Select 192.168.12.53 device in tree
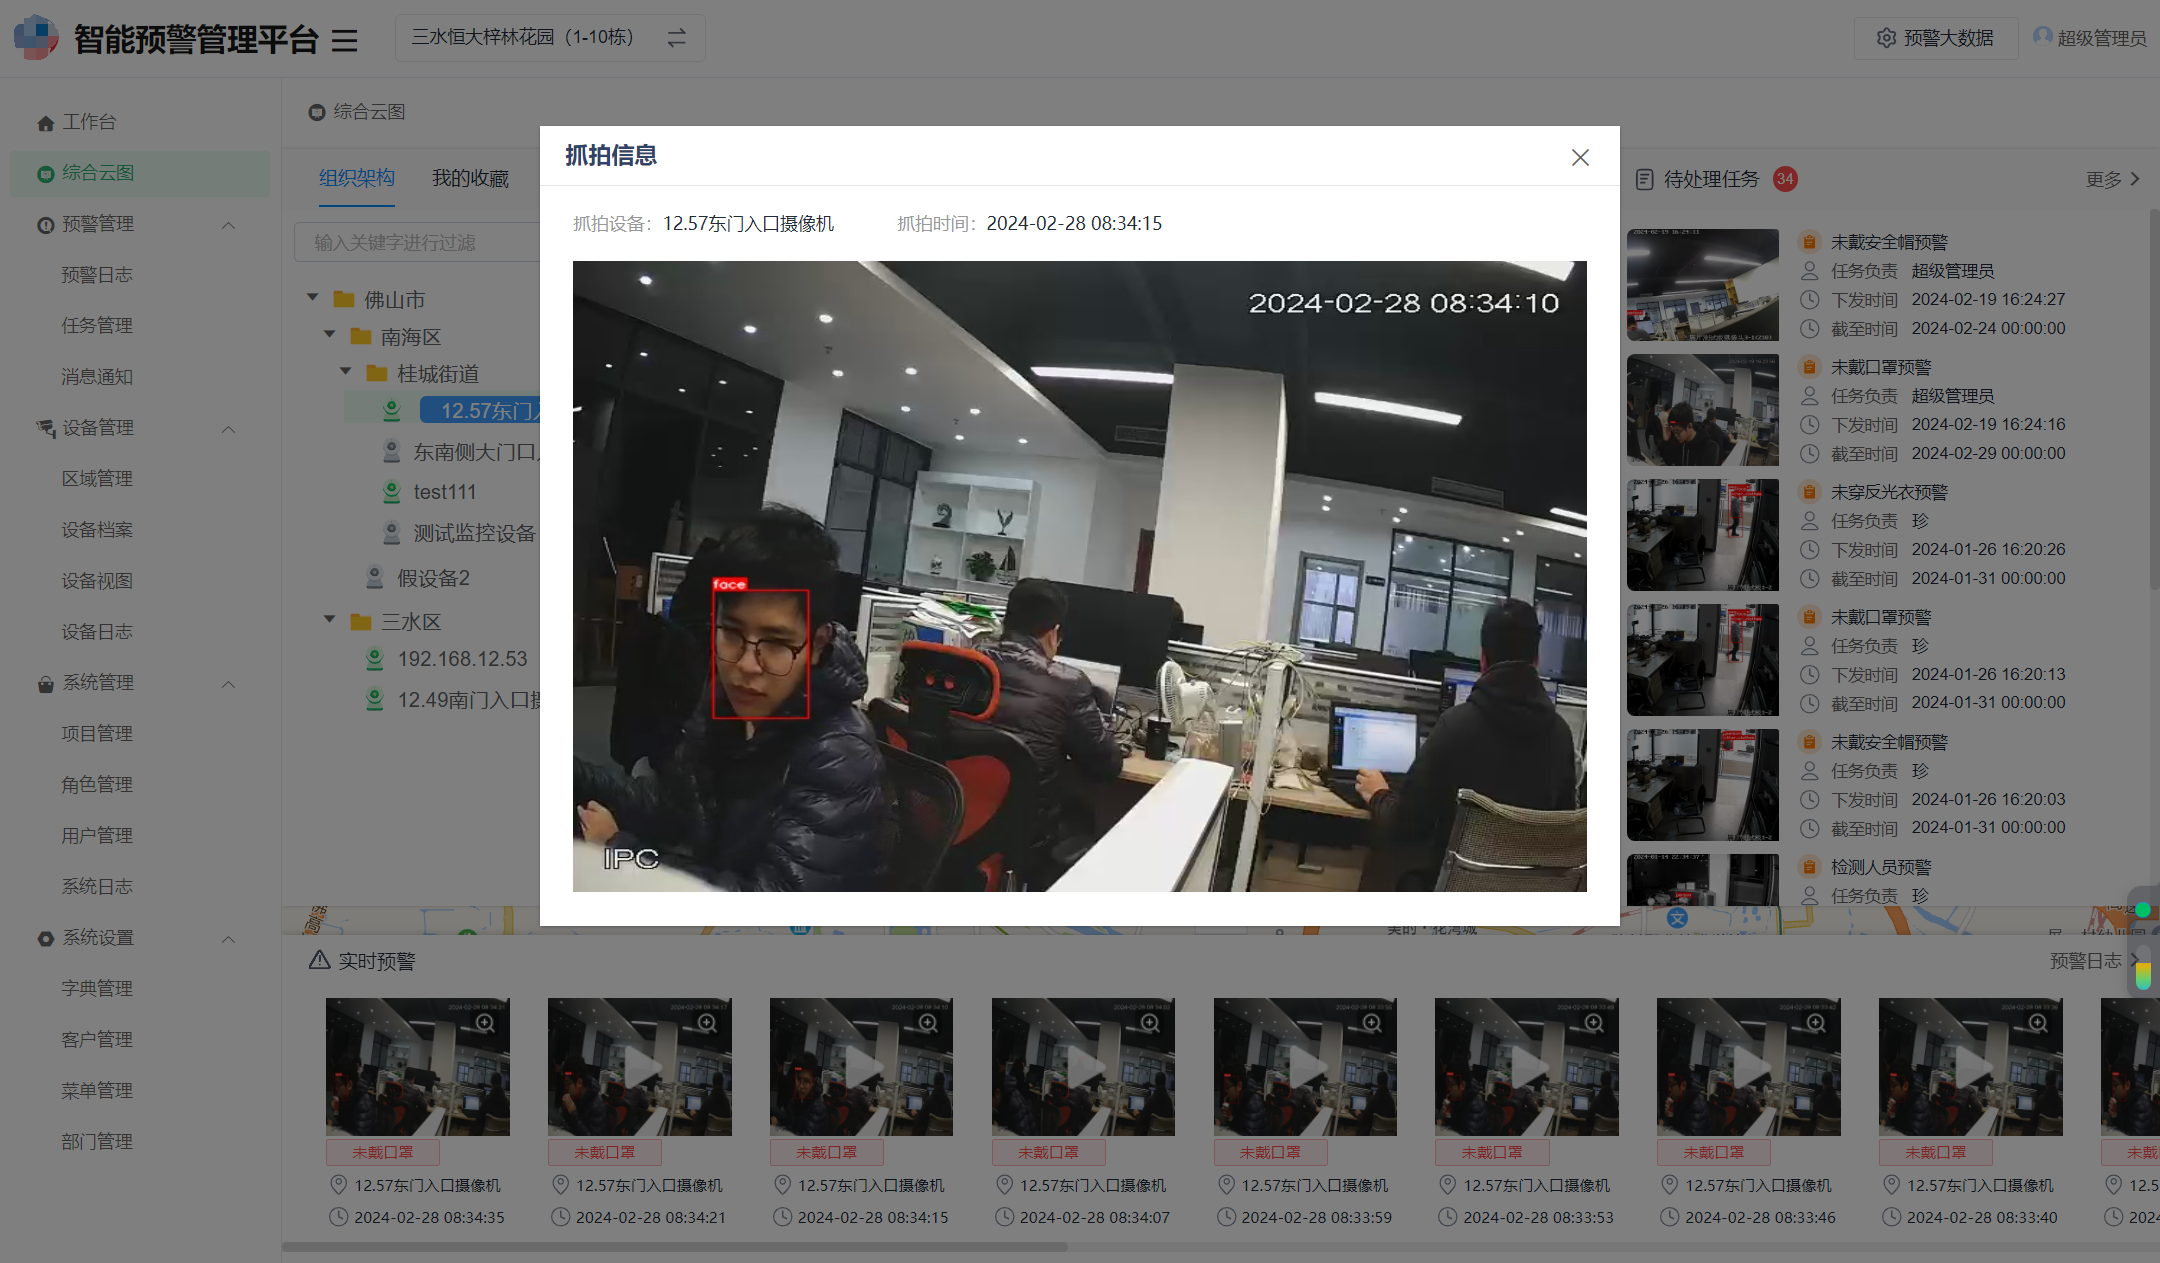 (462, 659)
